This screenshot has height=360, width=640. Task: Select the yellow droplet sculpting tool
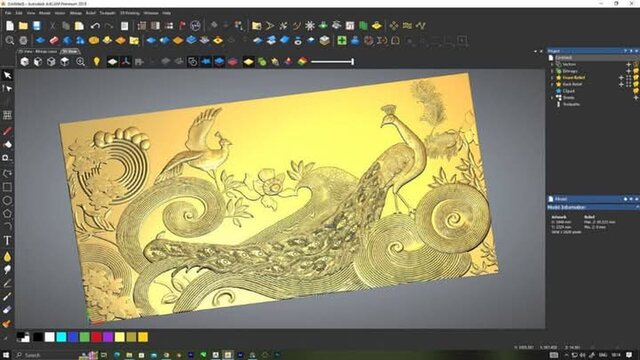click(7, 257)
